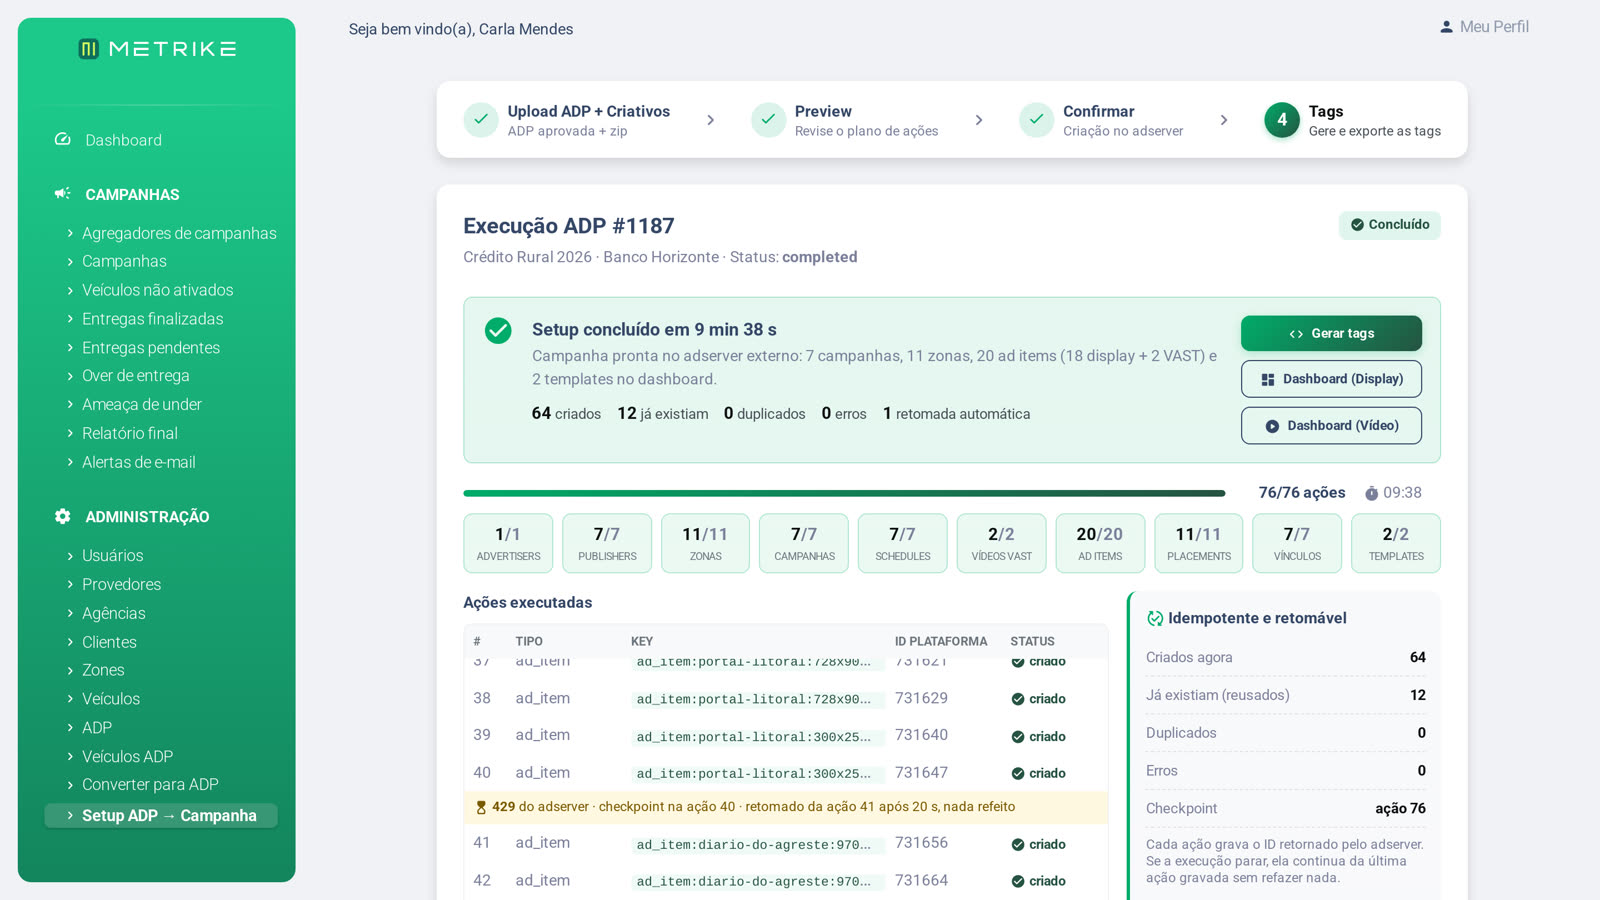Click the criado status in row 42
1600x900 pixels.
1038,881
